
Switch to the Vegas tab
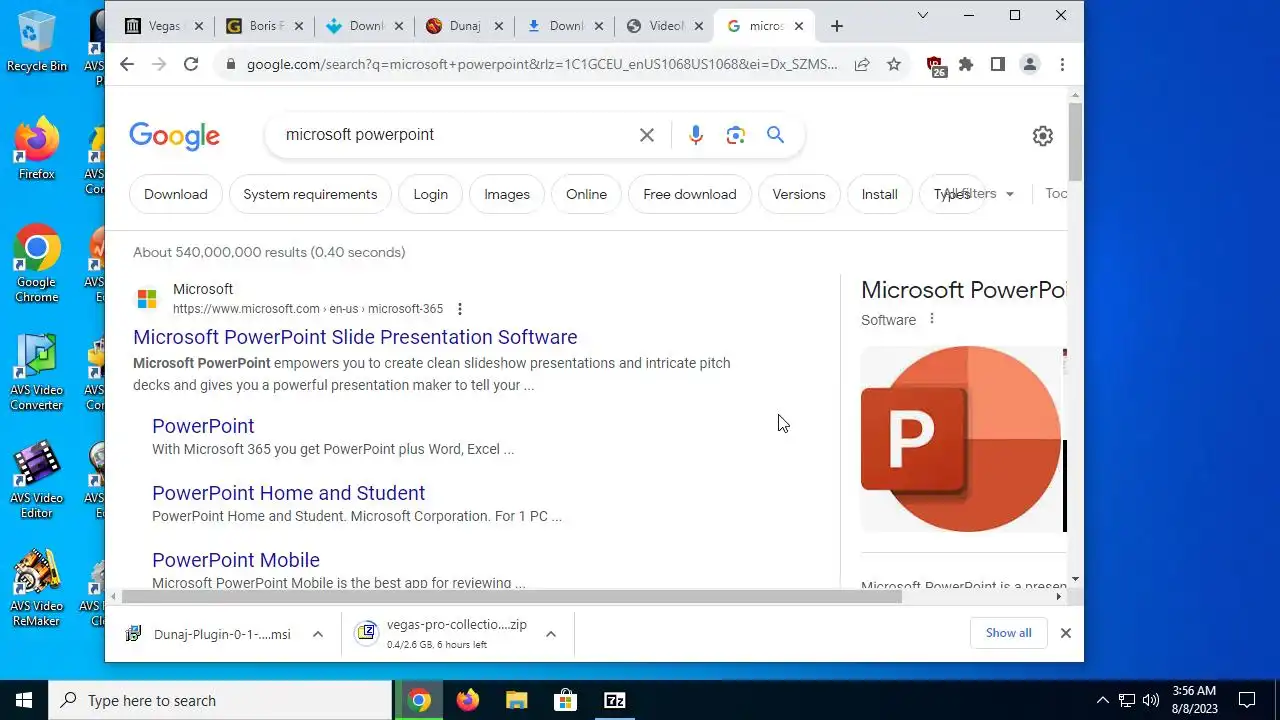point(164,26)
